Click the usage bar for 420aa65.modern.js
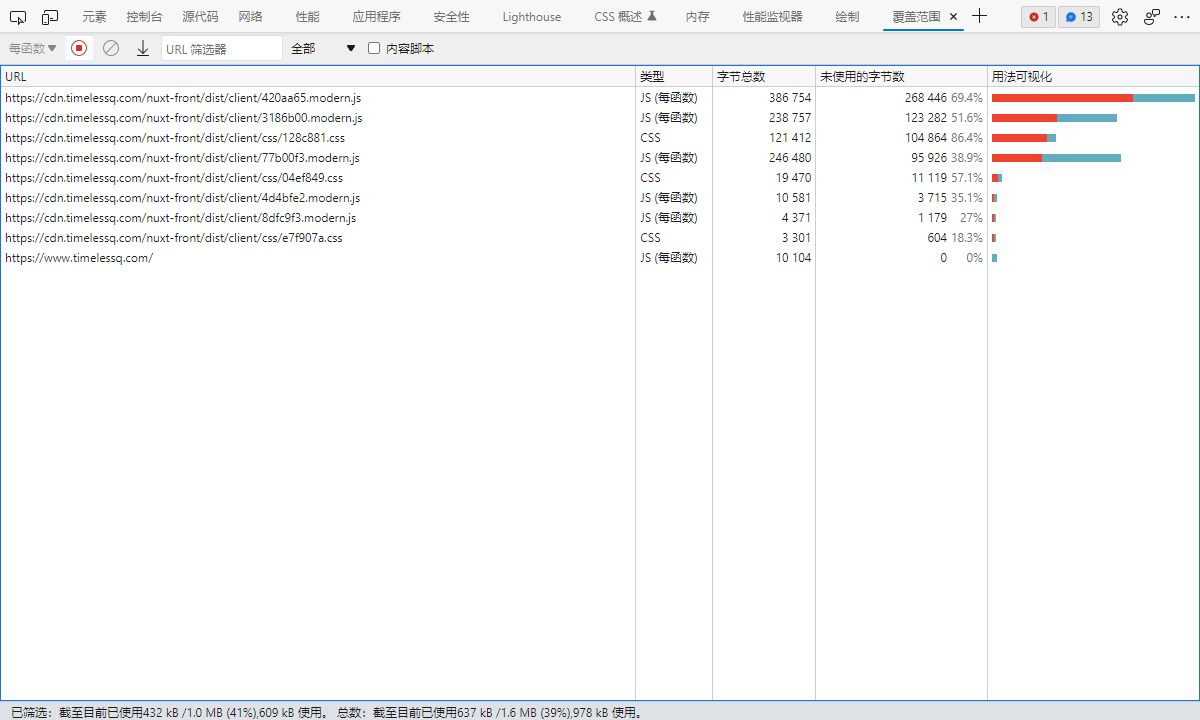Viewport: 1200px width, 720px height. [x=1093, y=98]
